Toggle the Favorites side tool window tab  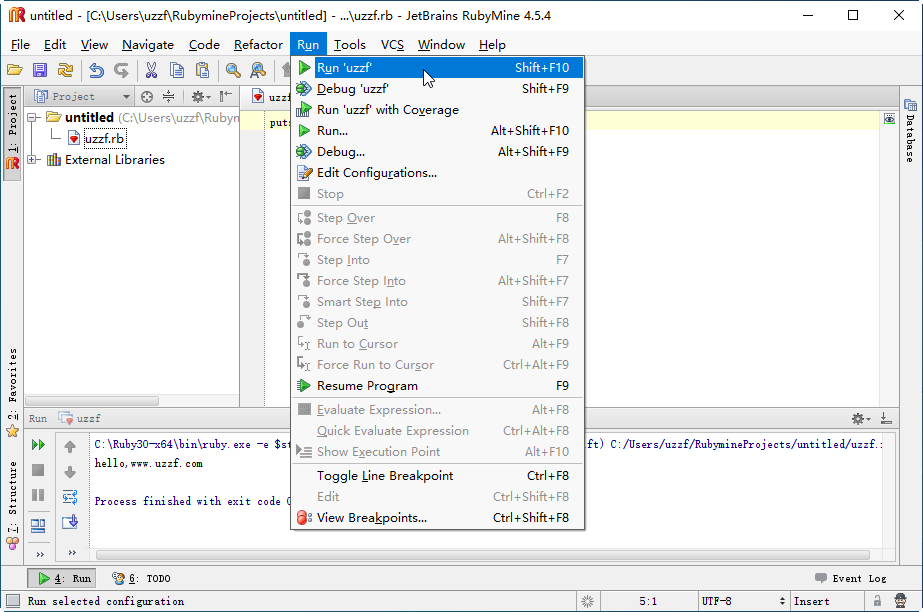(x=12, y=393)
